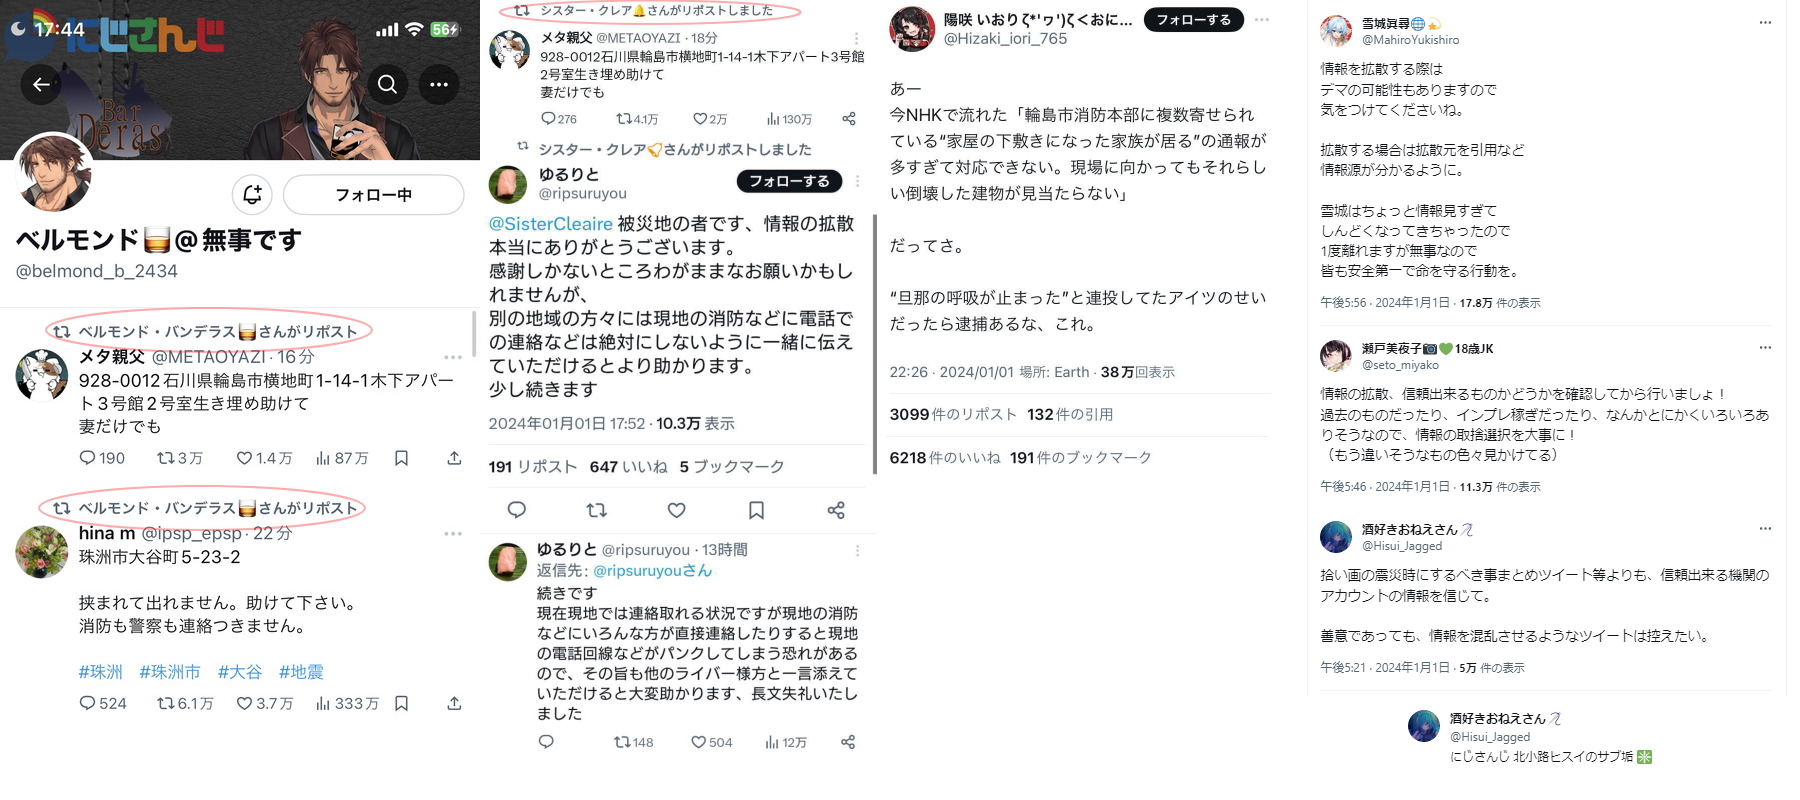The height and width of the screenshot is (800, 1800).
Task: Click the notification bell-plus icon beside フォロー中
Action: tap(252, 194)
